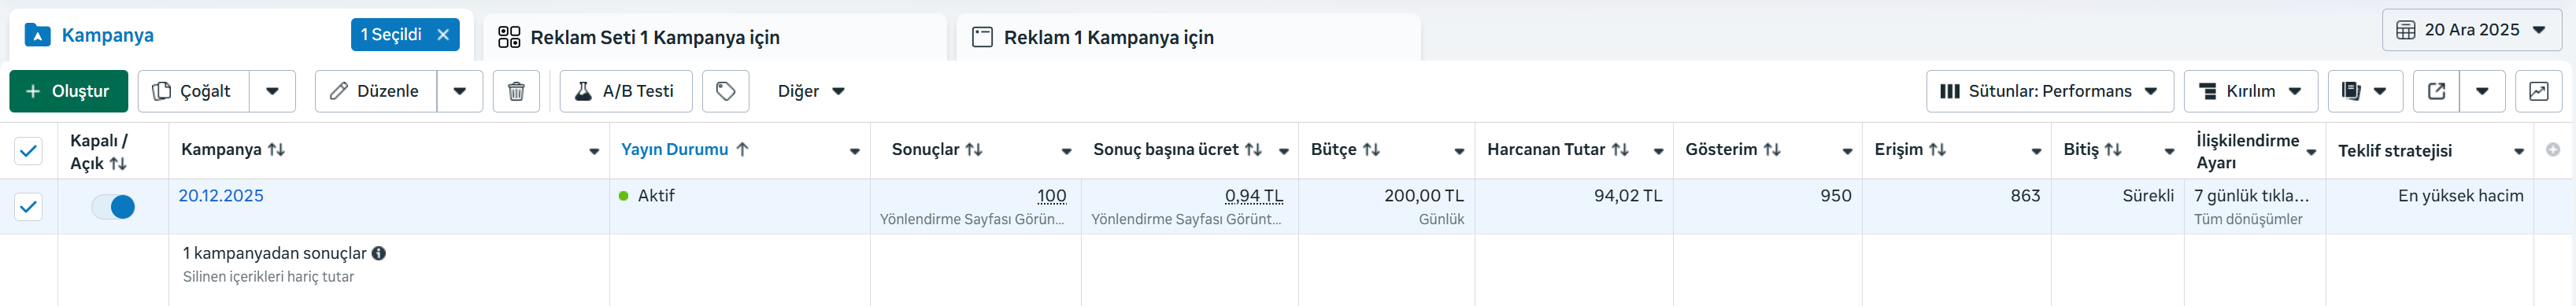Screen dimensions: 2576x306
Task: Click the reports icon dropdown
Action: [x=2365, y=91]
